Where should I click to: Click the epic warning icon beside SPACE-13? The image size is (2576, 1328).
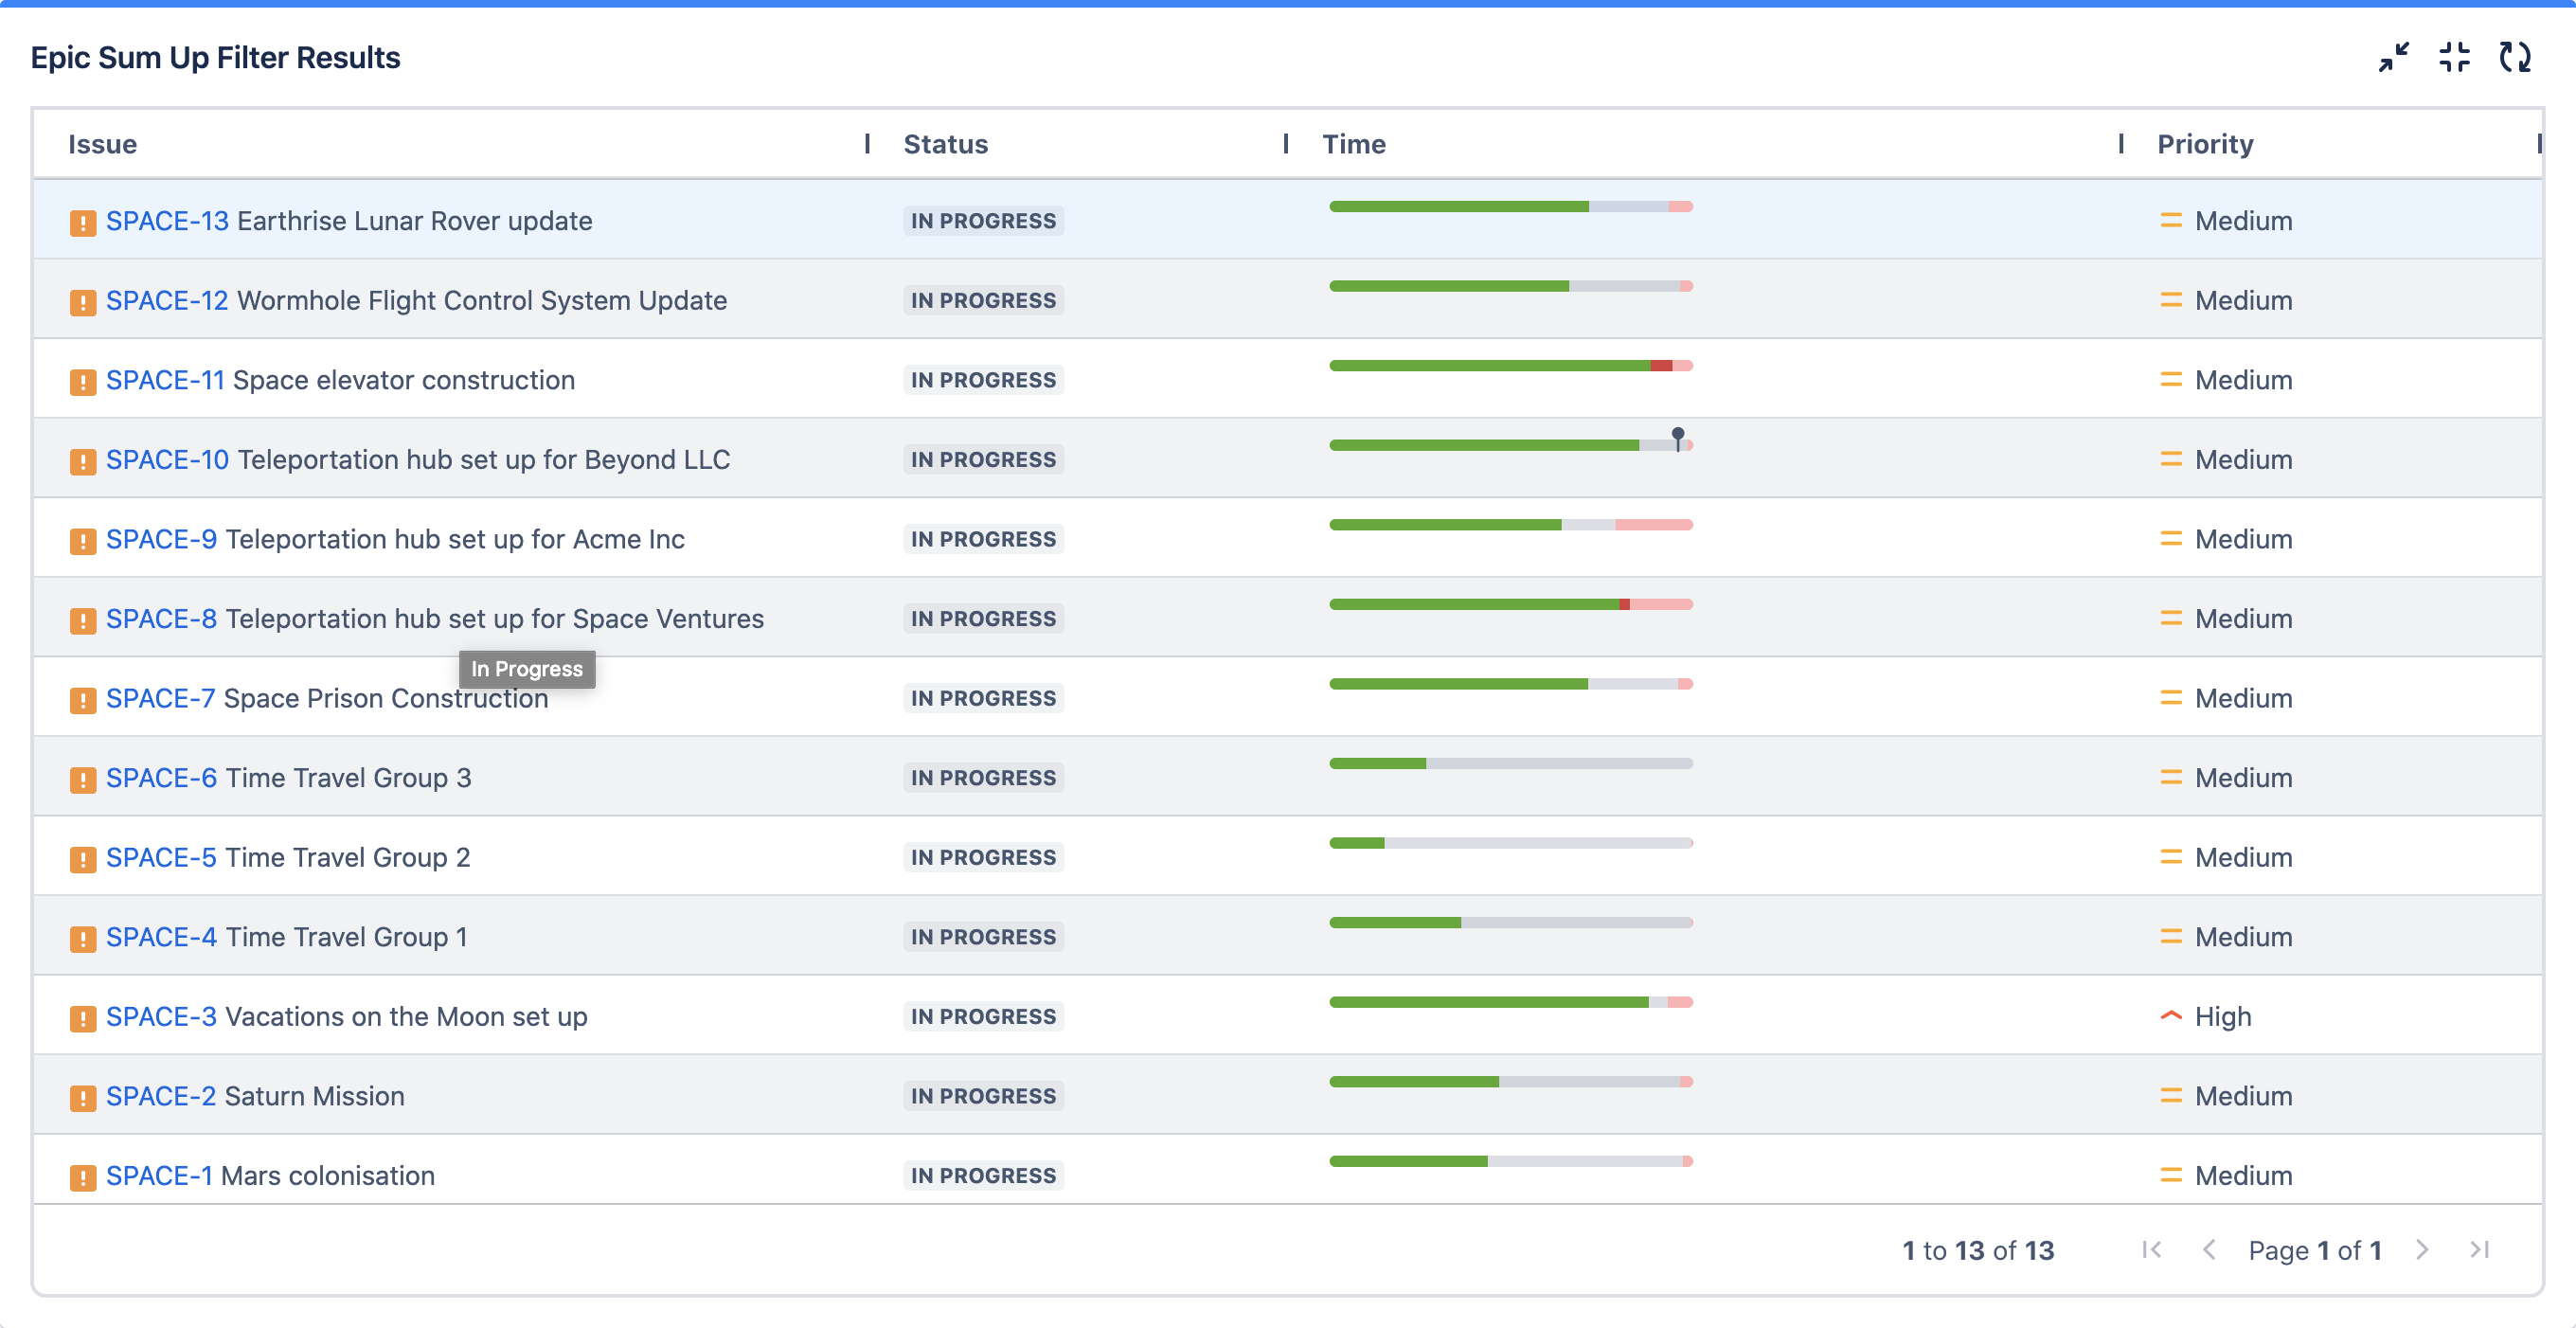[x=83, y=221]
